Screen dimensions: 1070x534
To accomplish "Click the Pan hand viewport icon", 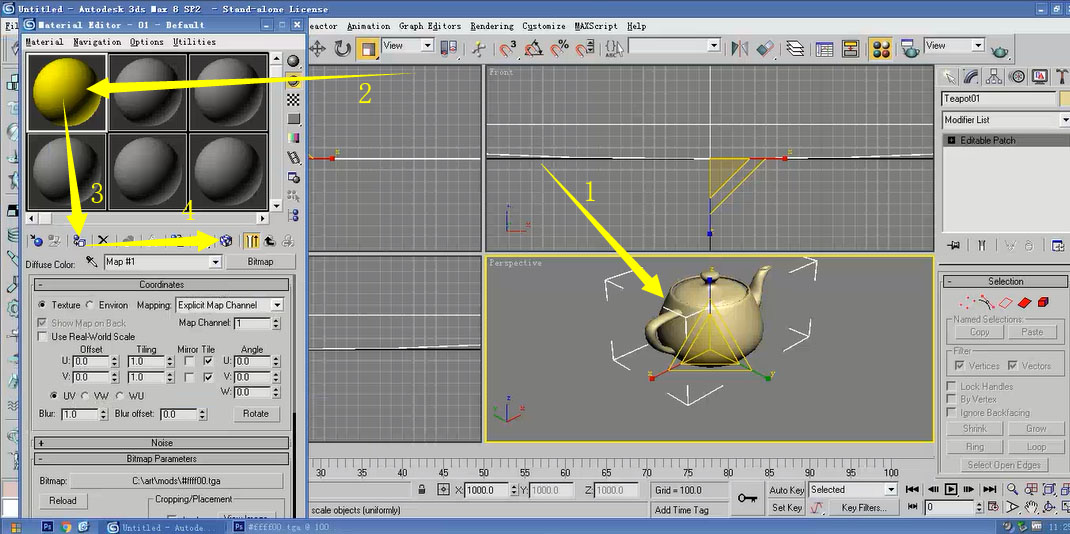I will tap(1030, 507).
